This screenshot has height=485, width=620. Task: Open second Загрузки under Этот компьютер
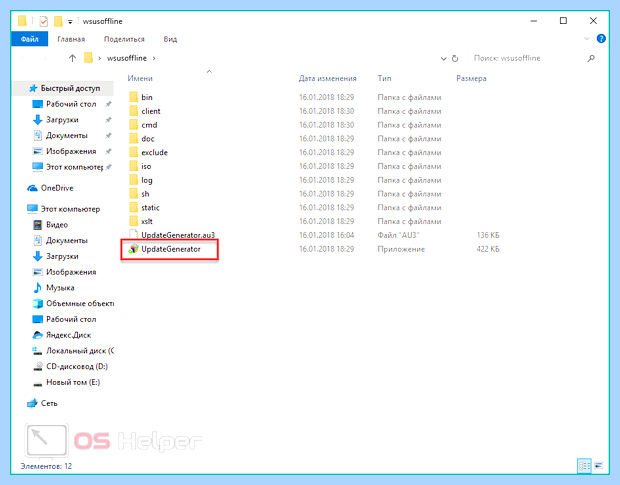click(55, 257)
